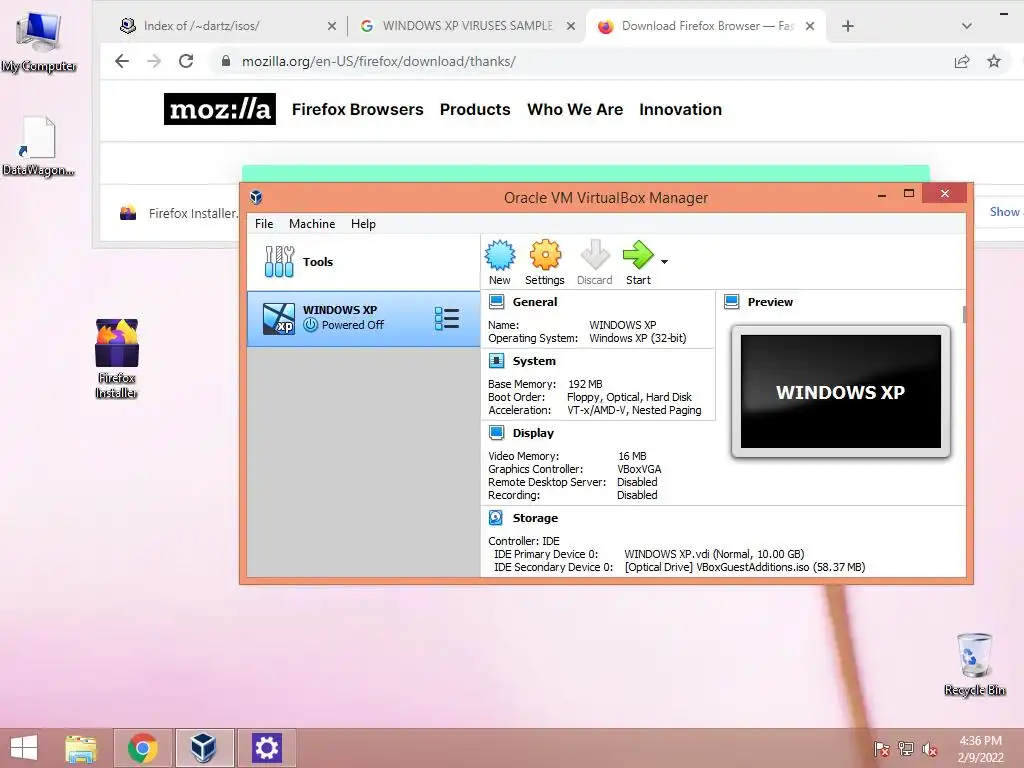Open the VirtualBox File menu
Viewport: 1024px width, 768px height.
264,224
